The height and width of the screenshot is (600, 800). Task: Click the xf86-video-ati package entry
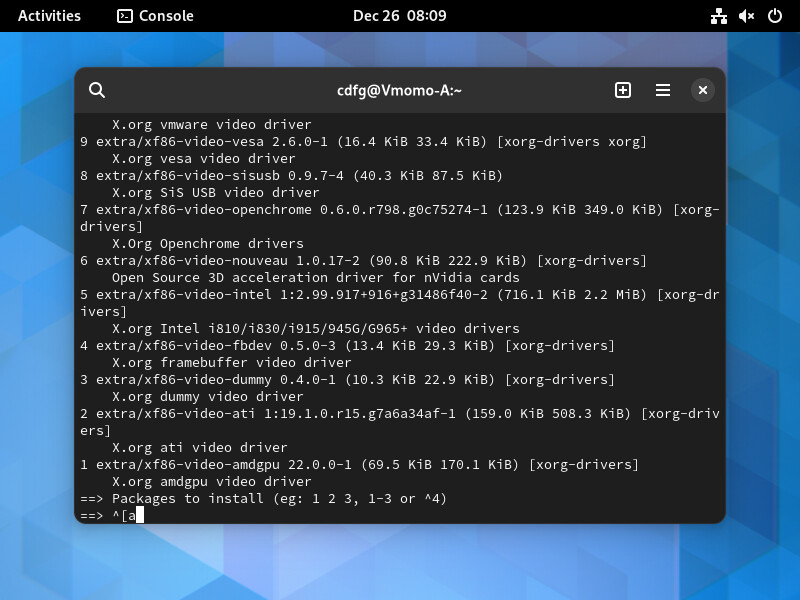(399, 422)
